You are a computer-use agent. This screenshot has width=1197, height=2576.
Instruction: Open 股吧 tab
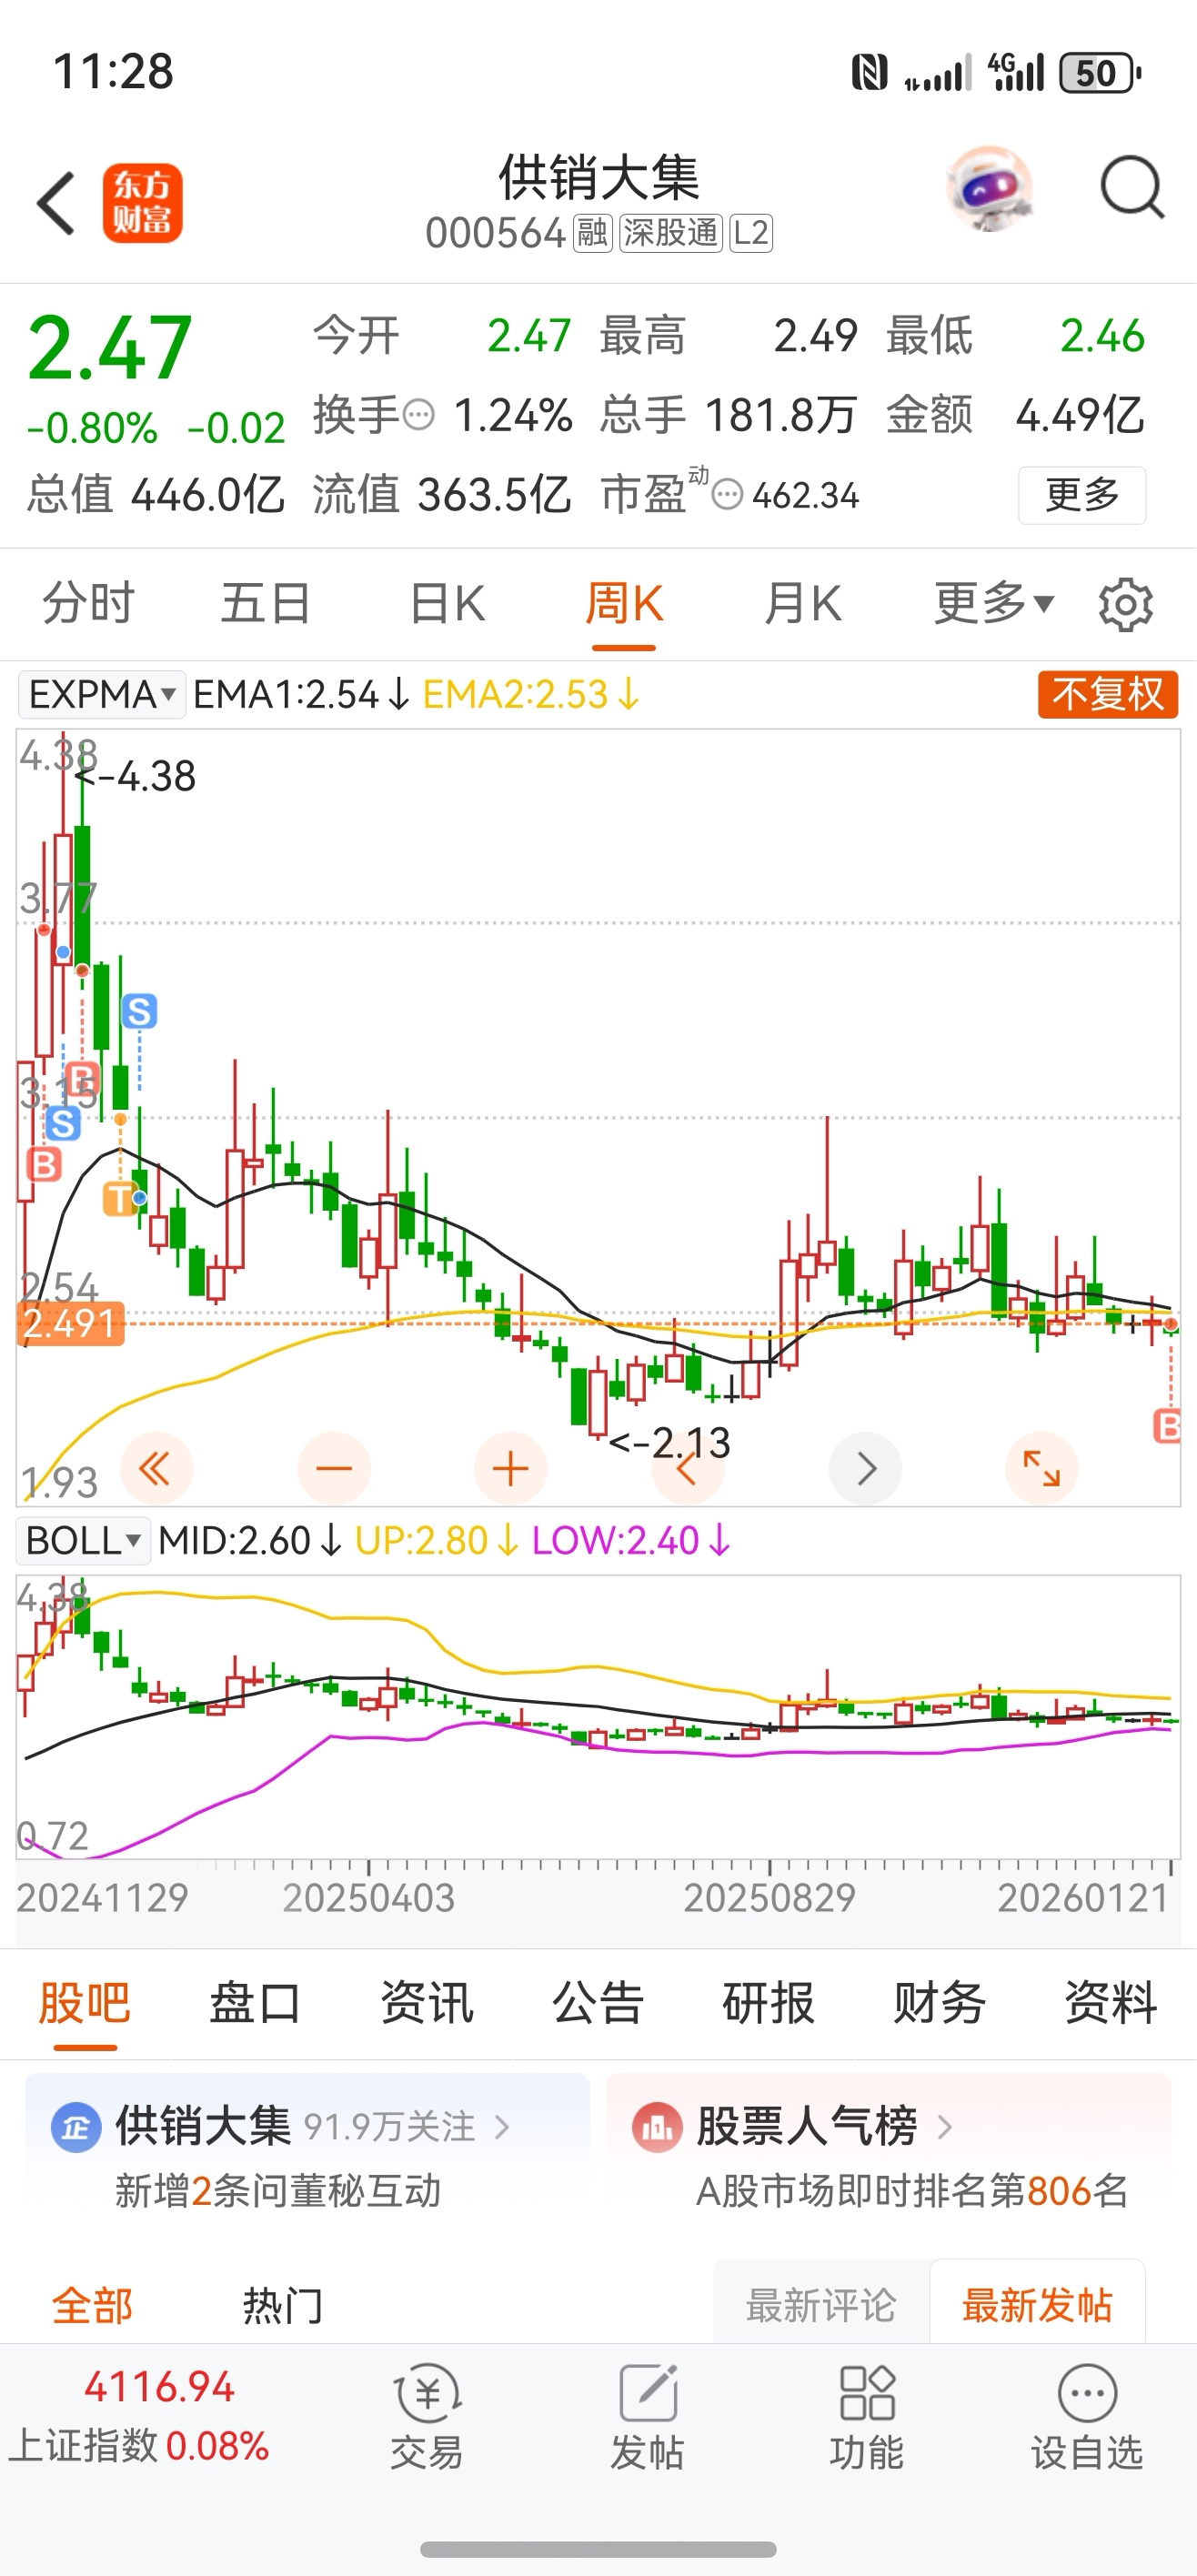coord(85,2003)
